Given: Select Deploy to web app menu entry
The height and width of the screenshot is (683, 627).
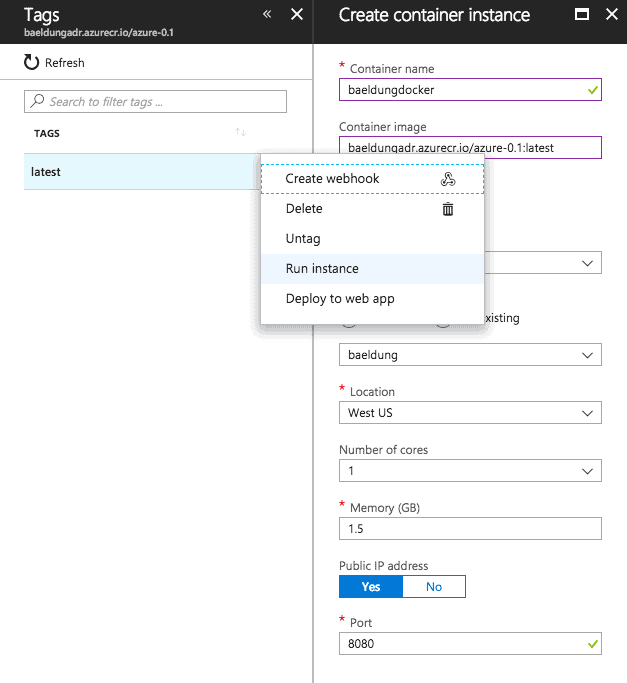Looking at the screenshot, I should (340, 299).
